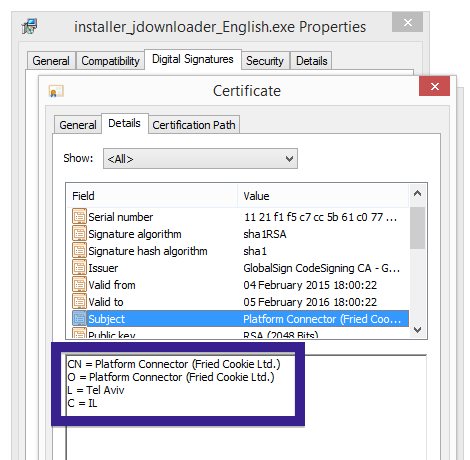Click the Signature hash algorithm field icon
This screenshot has height=460, width=470.
79,250
